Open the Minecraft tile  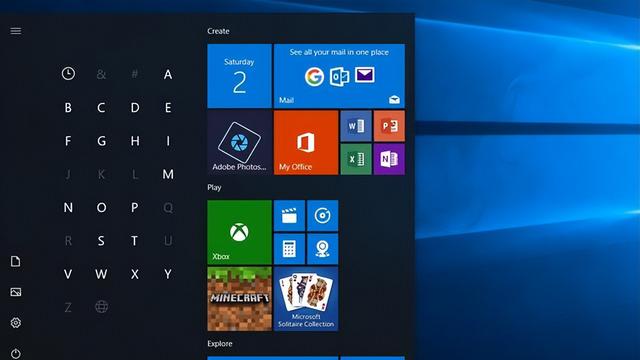pos(240,299)
